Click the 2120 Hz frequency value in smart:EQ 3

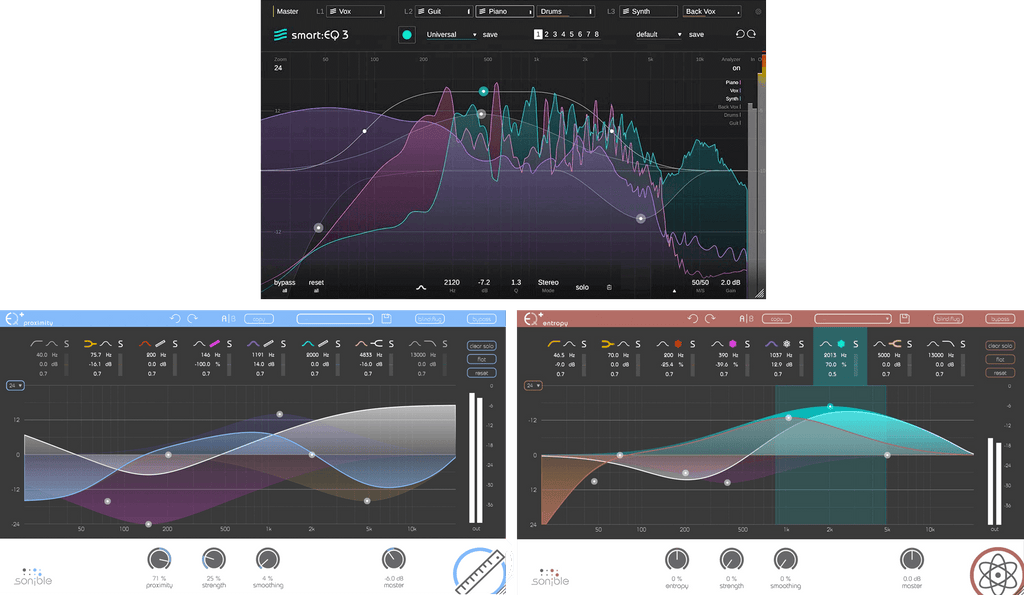pos(452,283)
